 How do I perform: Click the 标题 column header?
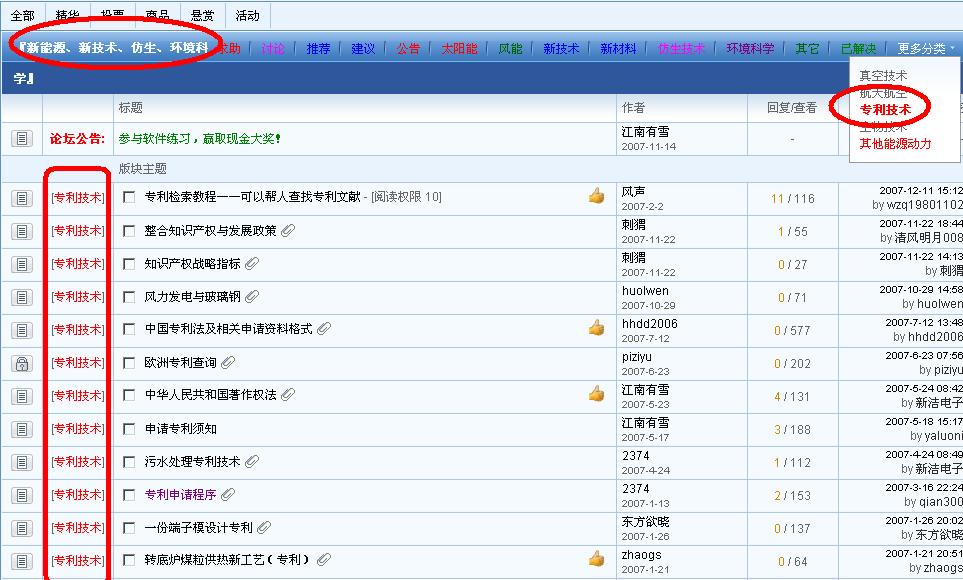[130, 108]
